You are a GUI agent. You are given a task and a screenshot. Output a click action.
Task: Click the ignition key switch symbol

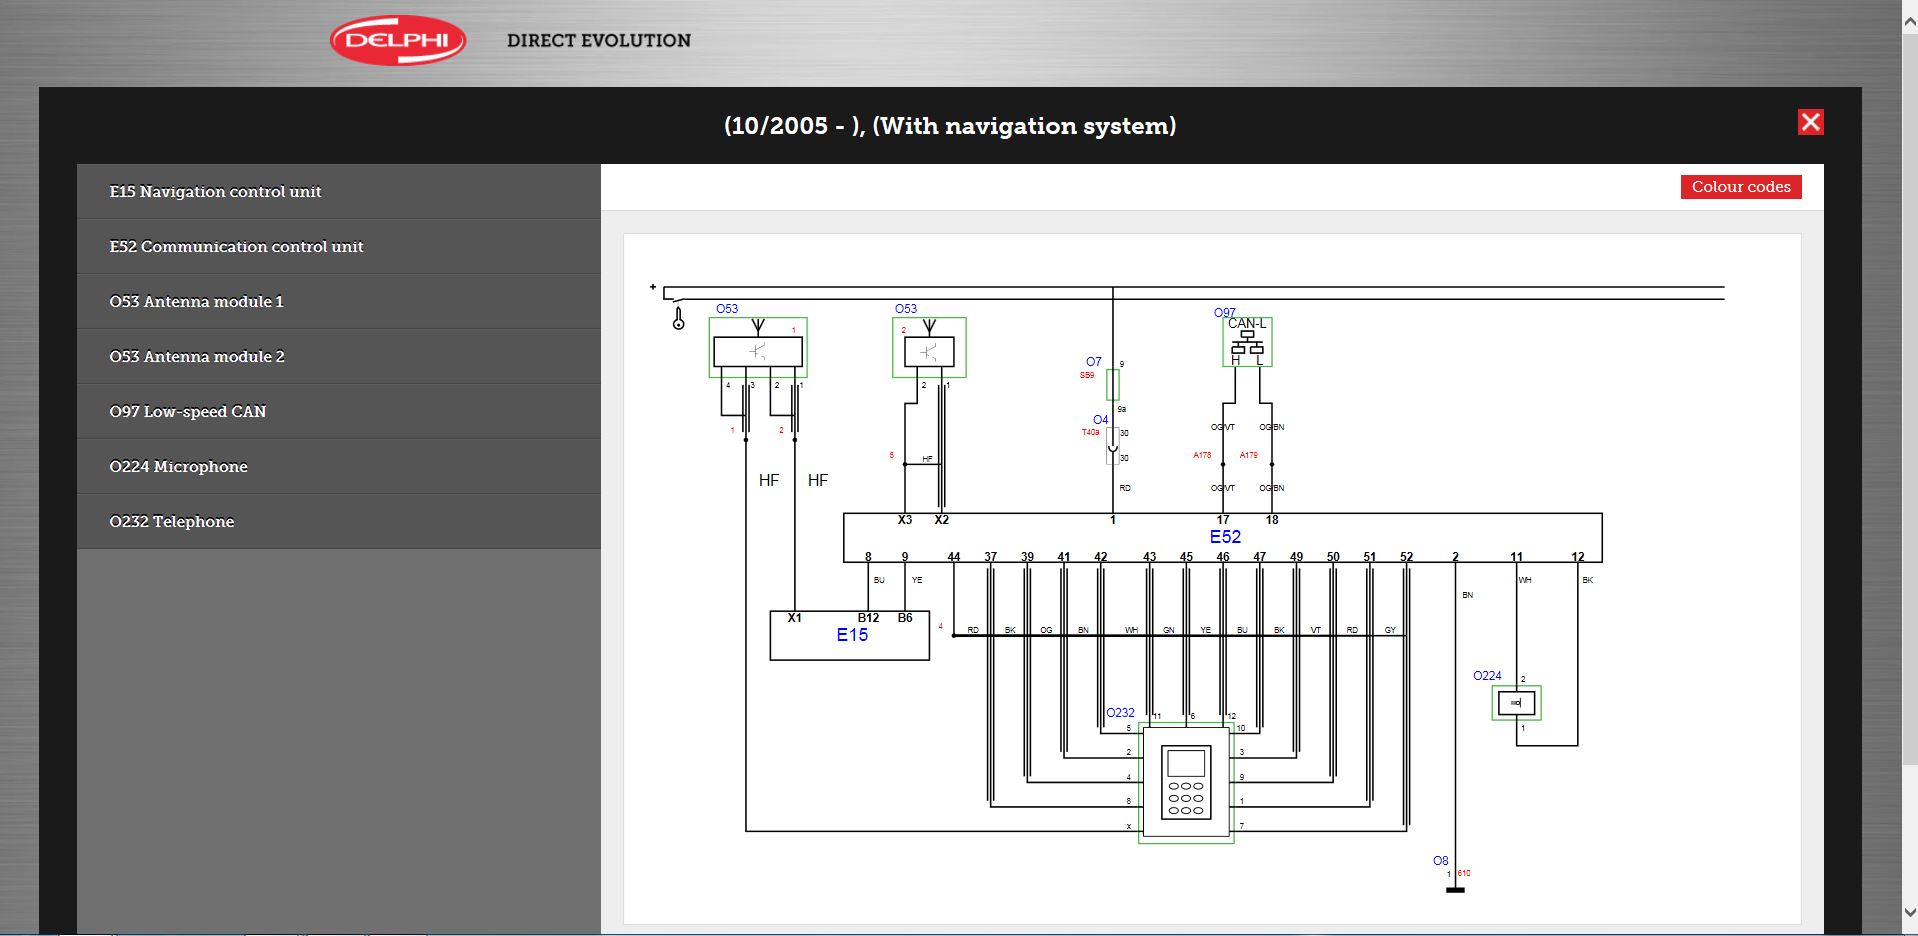tap(679, 319)
